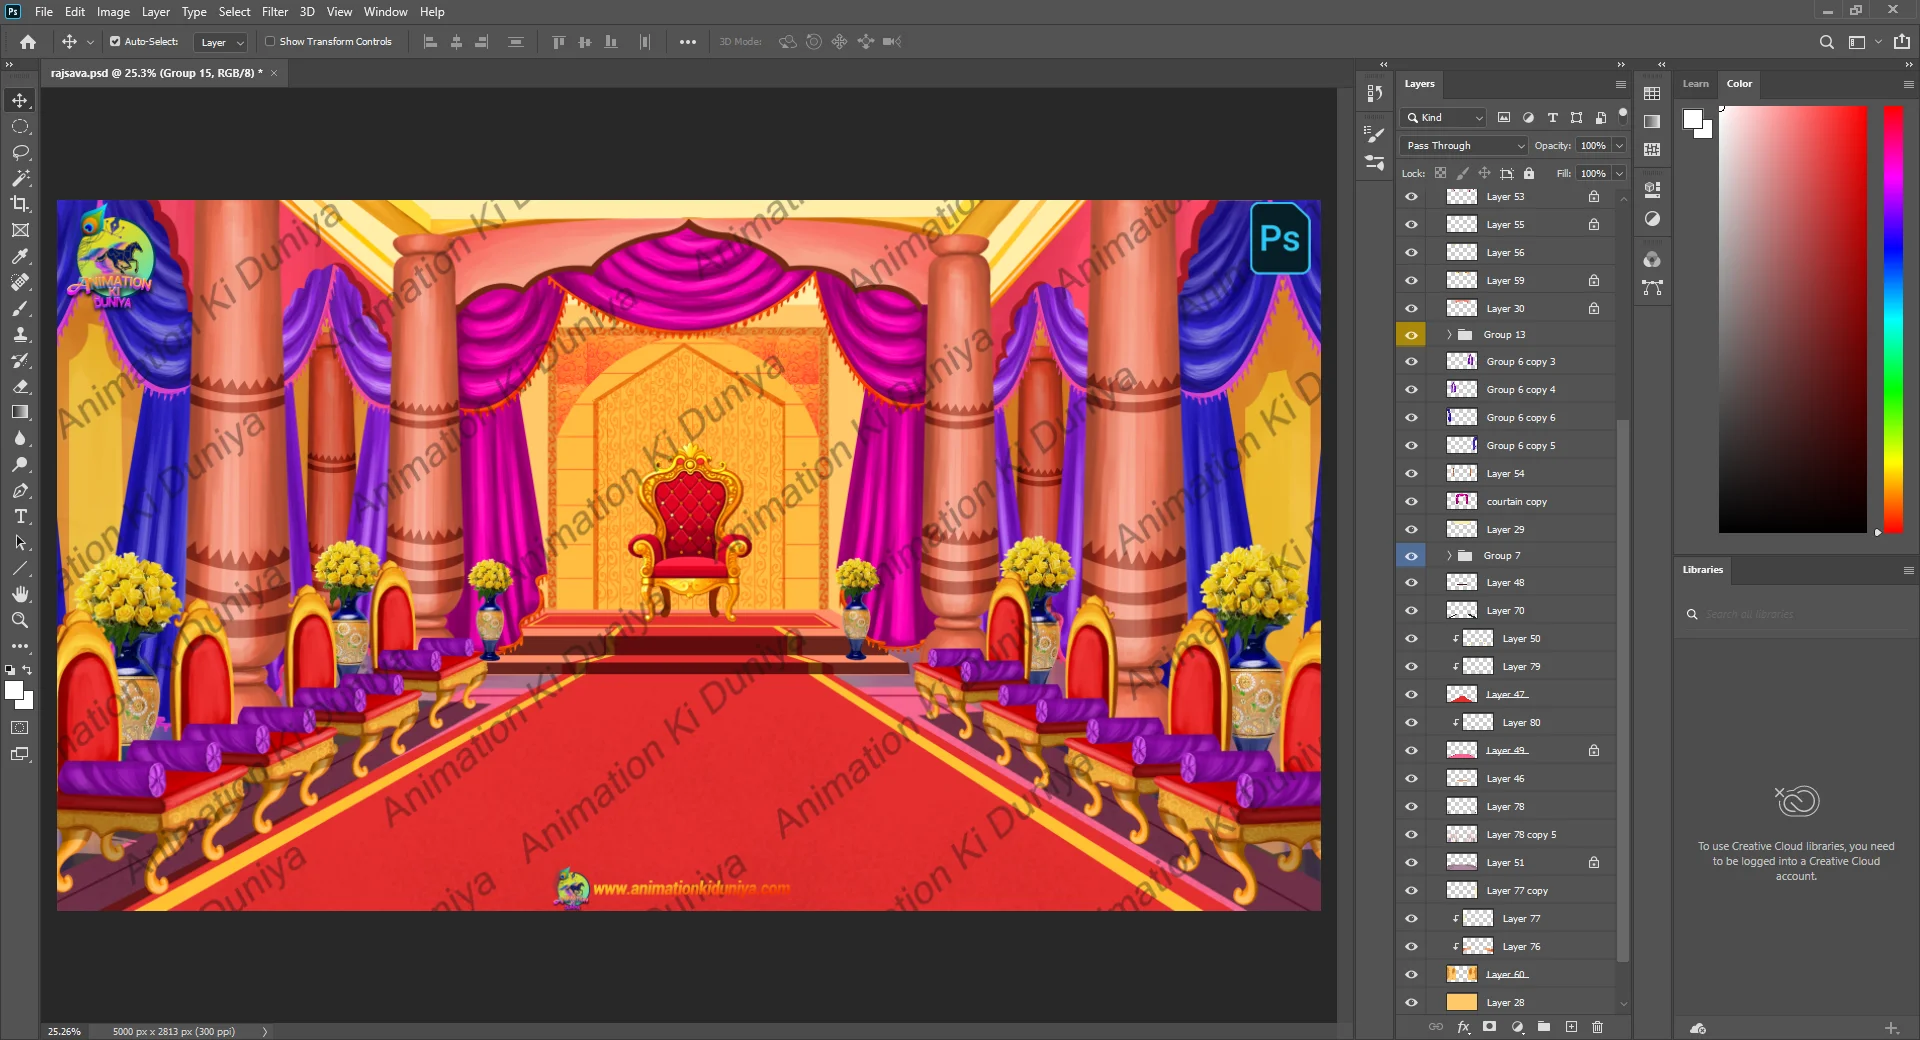Select the Horizontal Type tool
The image size is (1920, 1040).
20,517
